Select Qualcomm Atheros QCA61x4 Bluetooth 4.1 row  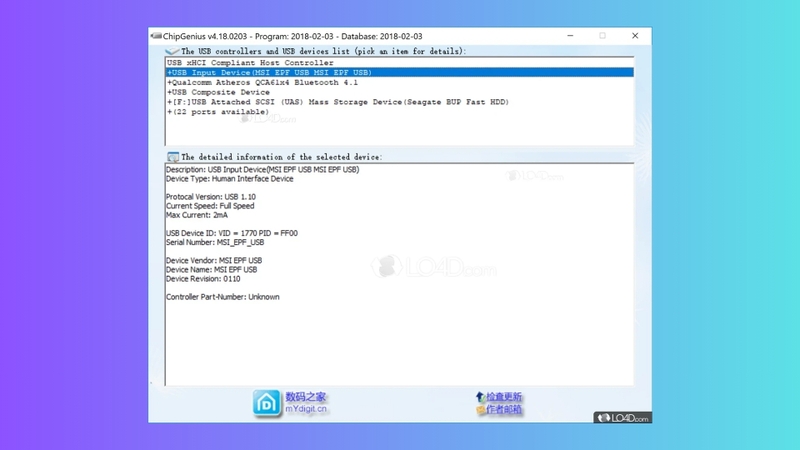399,82
